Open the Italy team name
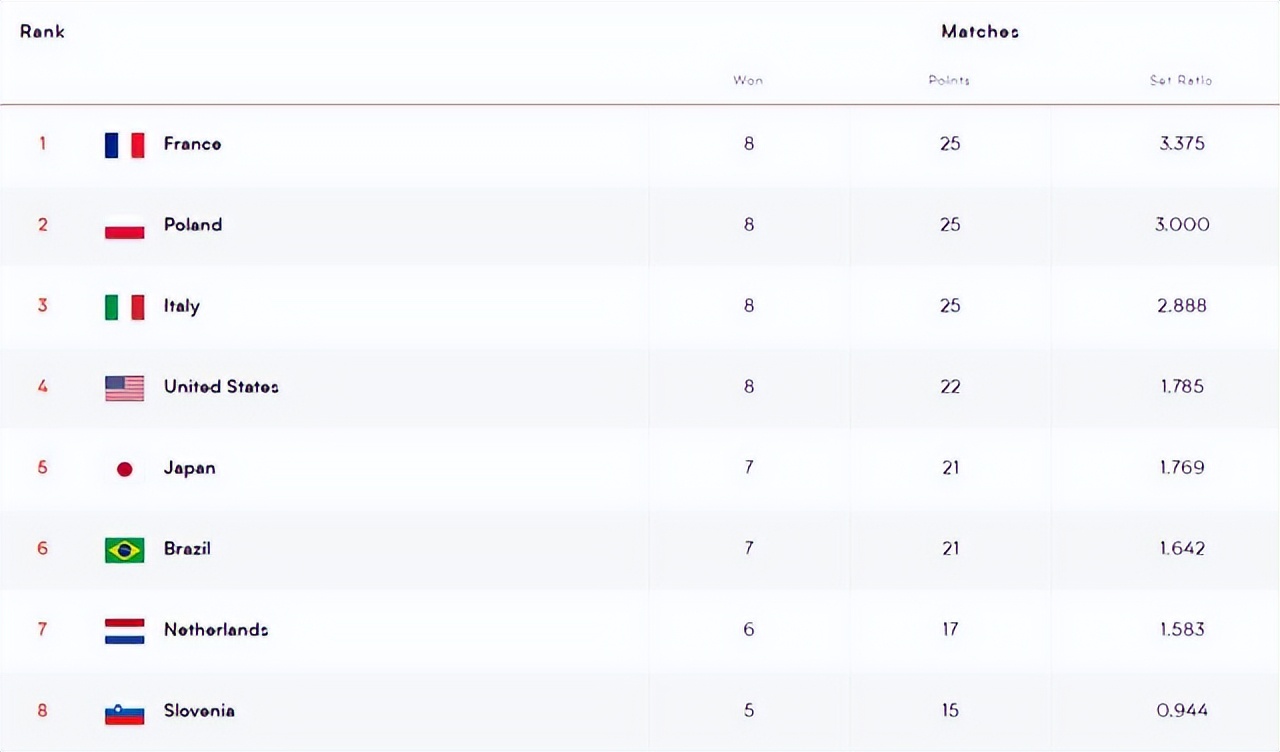The width and height of the screenshot is (1280, 752). tap(182, 306)
